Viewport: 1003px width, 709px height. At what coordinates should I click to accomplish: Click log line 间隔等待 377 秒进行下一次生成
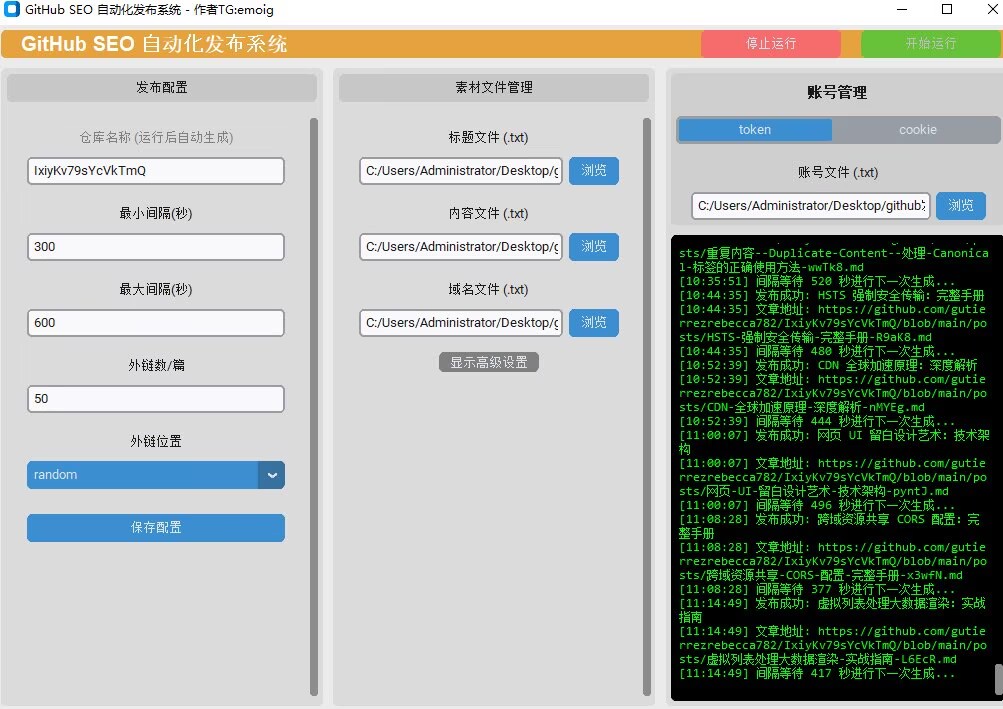[x=817, y=589]
